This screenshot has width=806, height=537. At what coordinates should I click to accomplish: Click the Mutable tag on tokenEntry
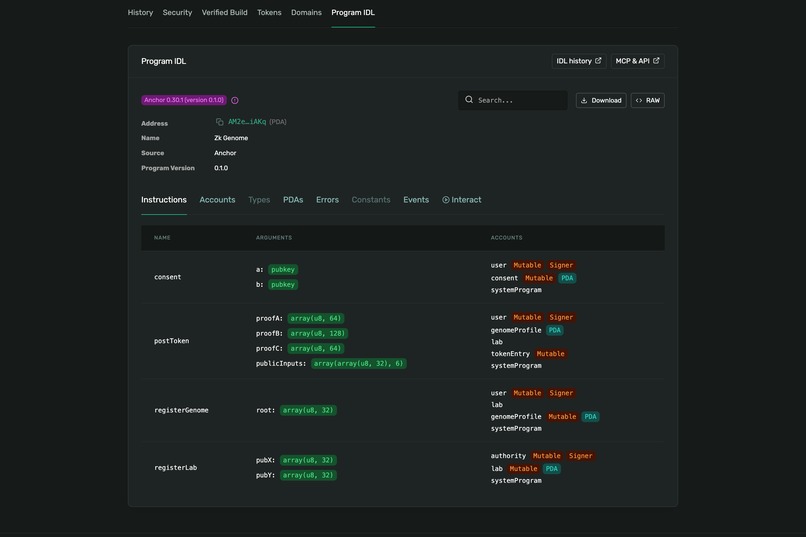(x=551, y=354)
